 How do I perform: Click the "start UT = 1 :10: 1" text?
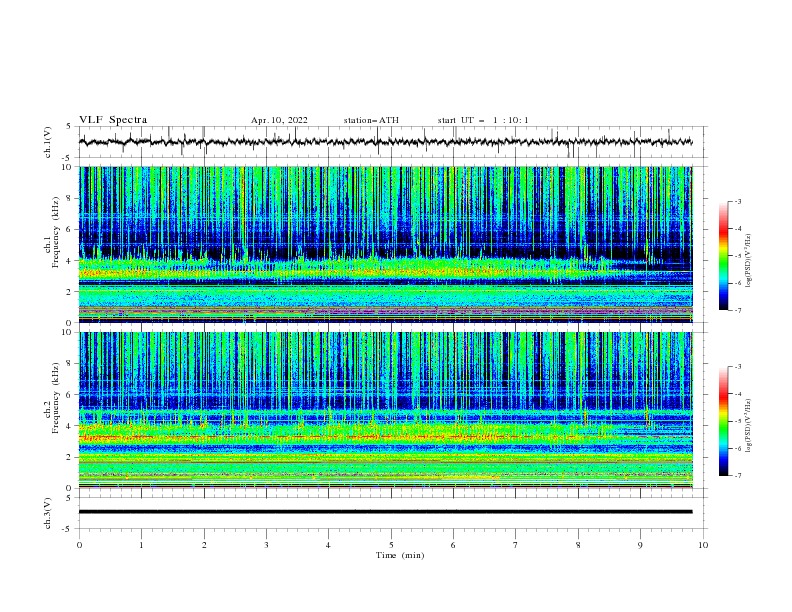coord(483,120)
